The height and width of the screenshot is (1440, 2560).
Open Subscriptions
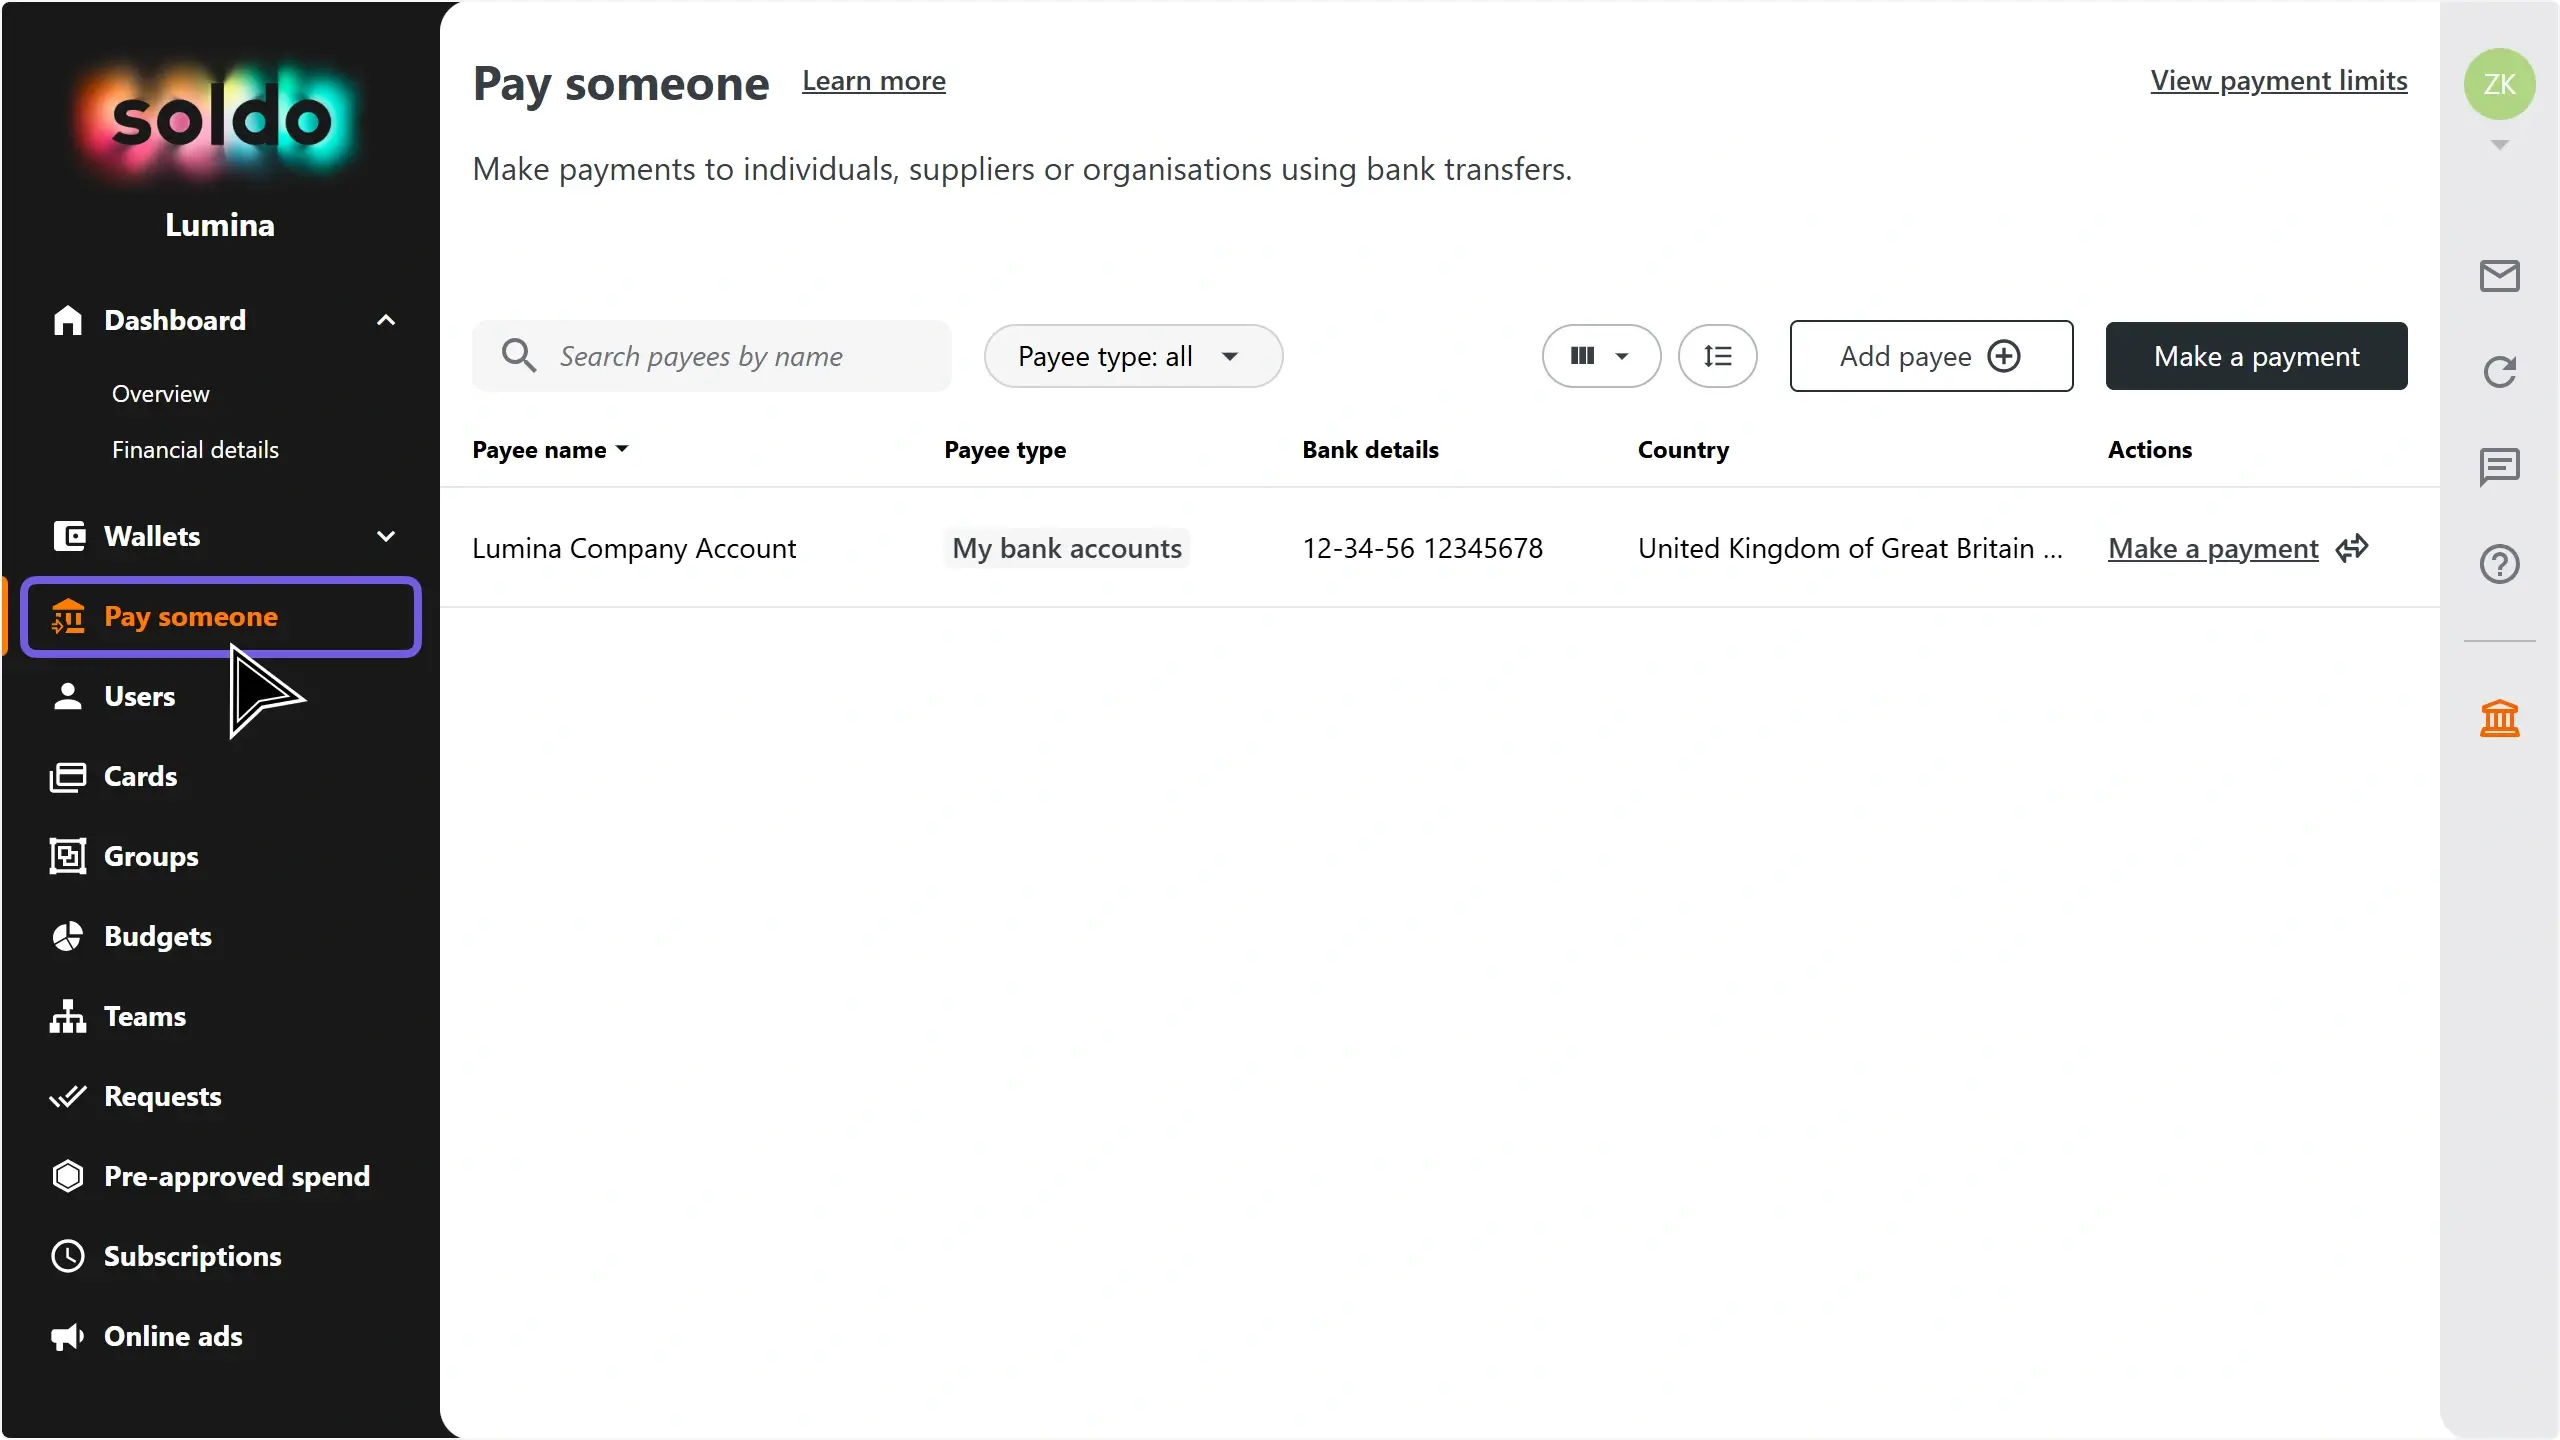click(193, 1257)
